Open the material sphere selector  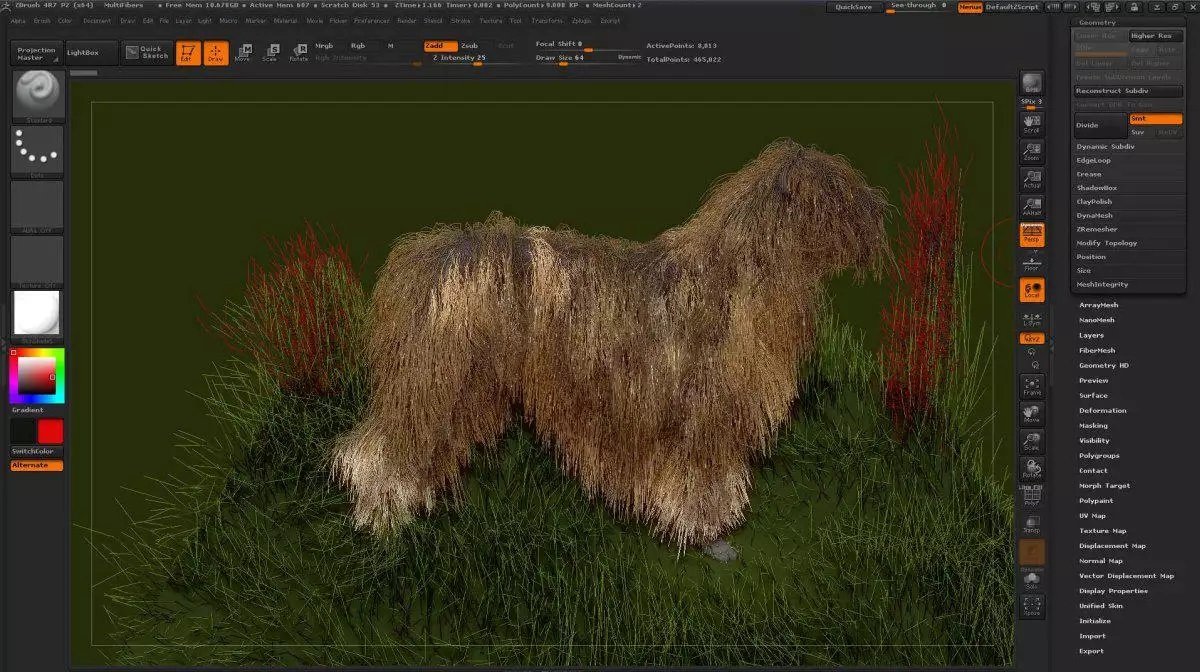38,316
